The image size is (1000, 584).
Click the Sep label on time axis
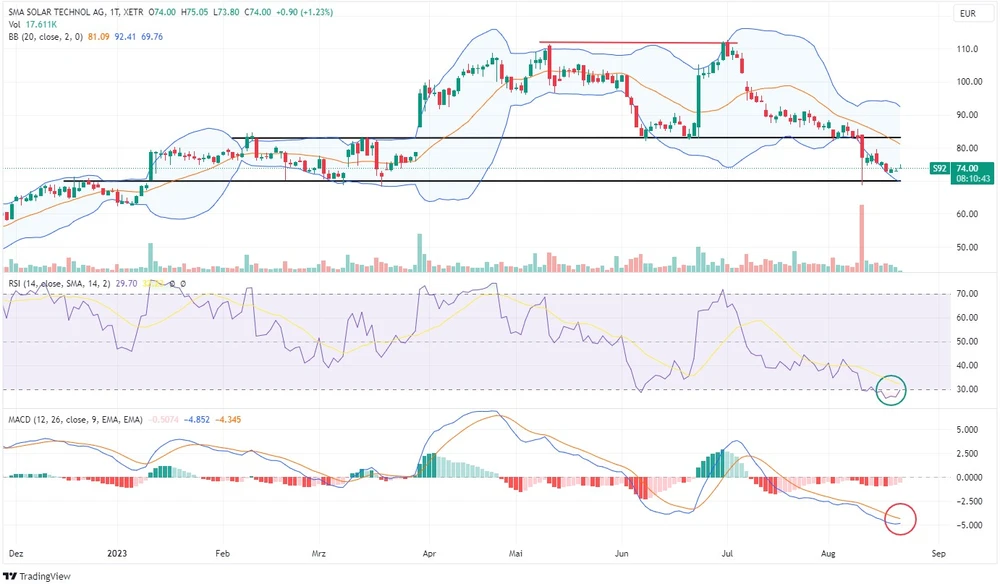pos(937,552)
